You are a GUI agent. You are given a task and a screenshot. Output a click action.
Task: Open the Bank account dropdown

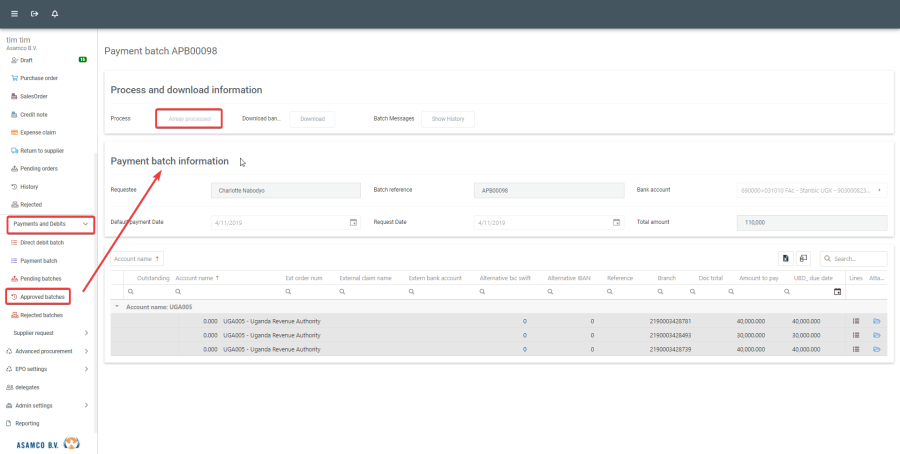point(879,190)
